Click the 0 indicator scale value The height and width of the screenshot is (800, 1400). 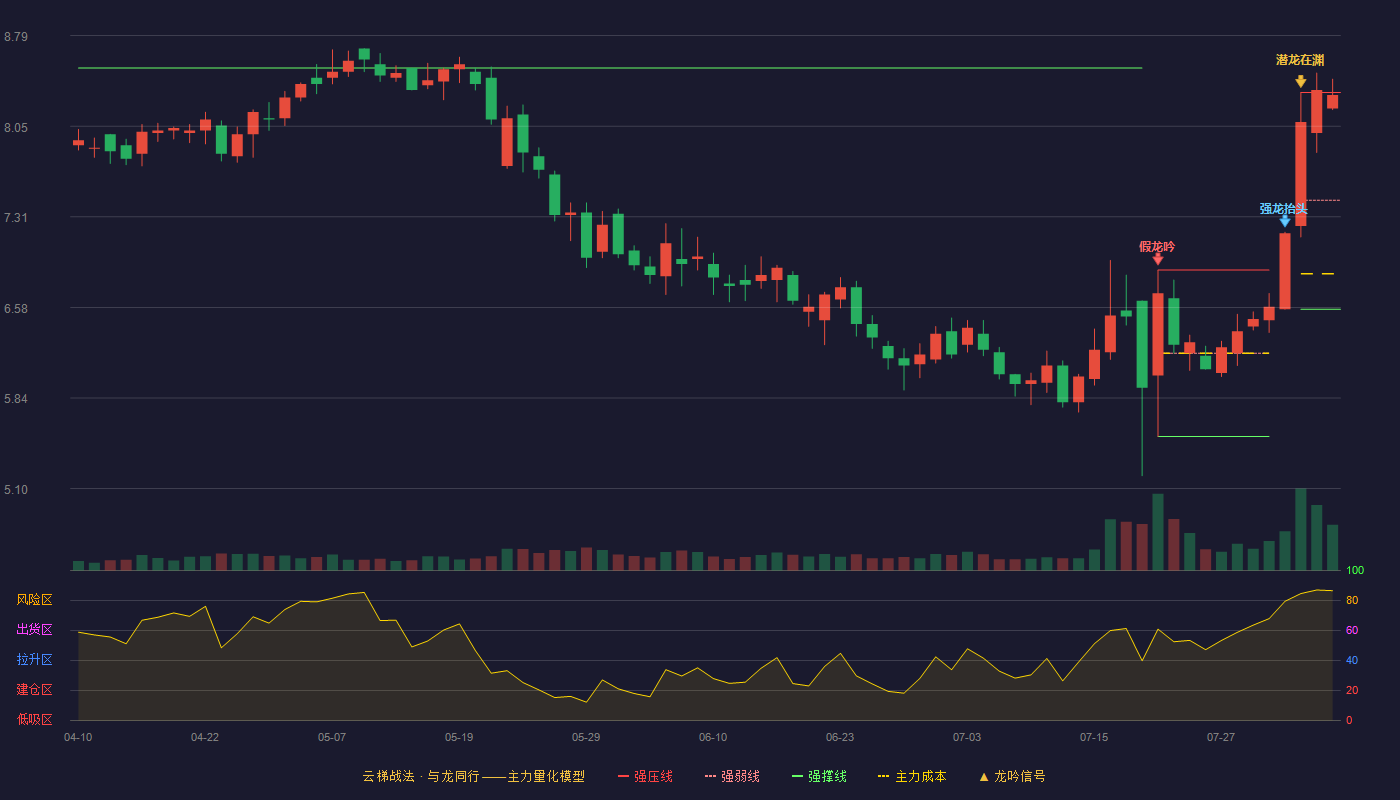click(1349, 720)
